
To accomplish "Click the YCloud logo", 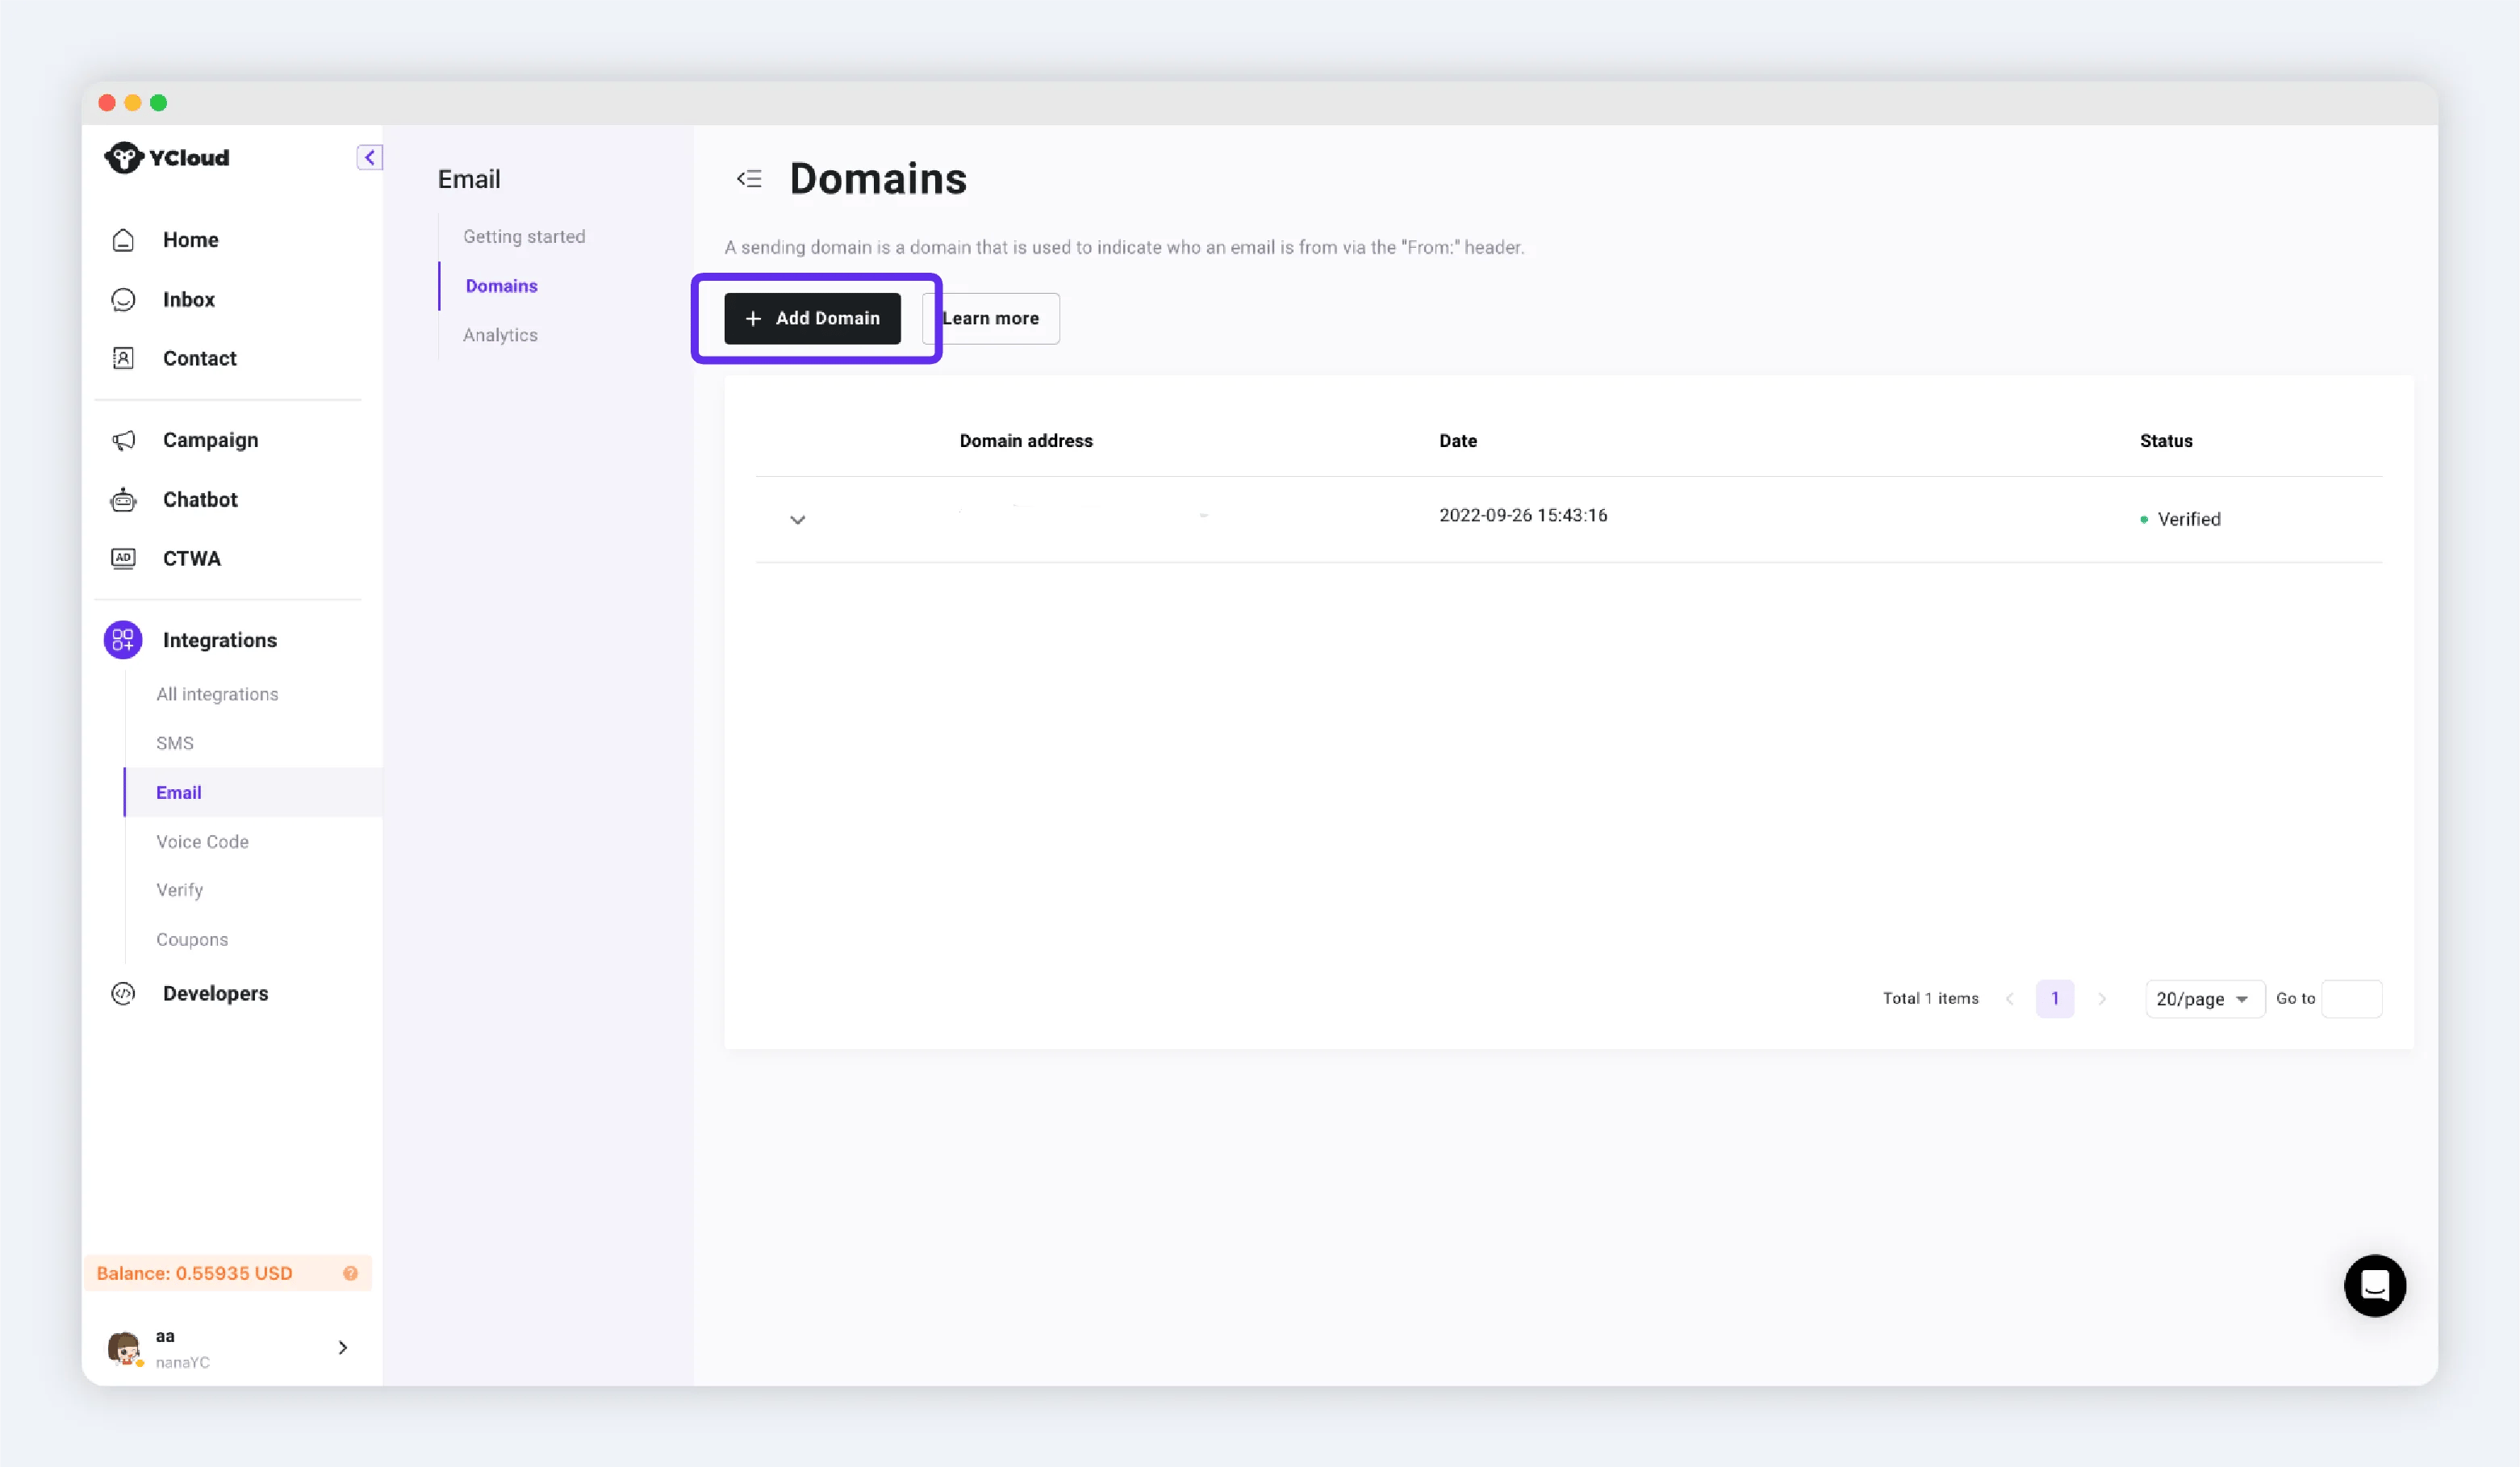I will pos(167,157).
